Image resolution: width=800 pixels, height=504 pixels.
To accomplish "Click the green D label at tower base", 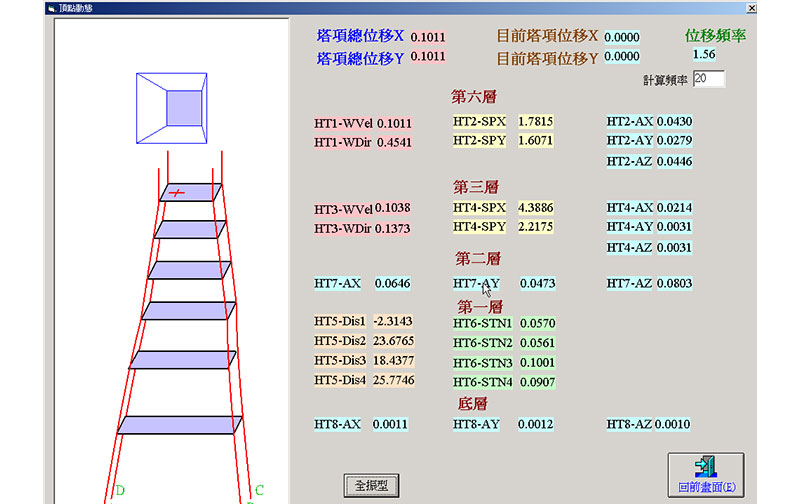I will click(120, 490).
